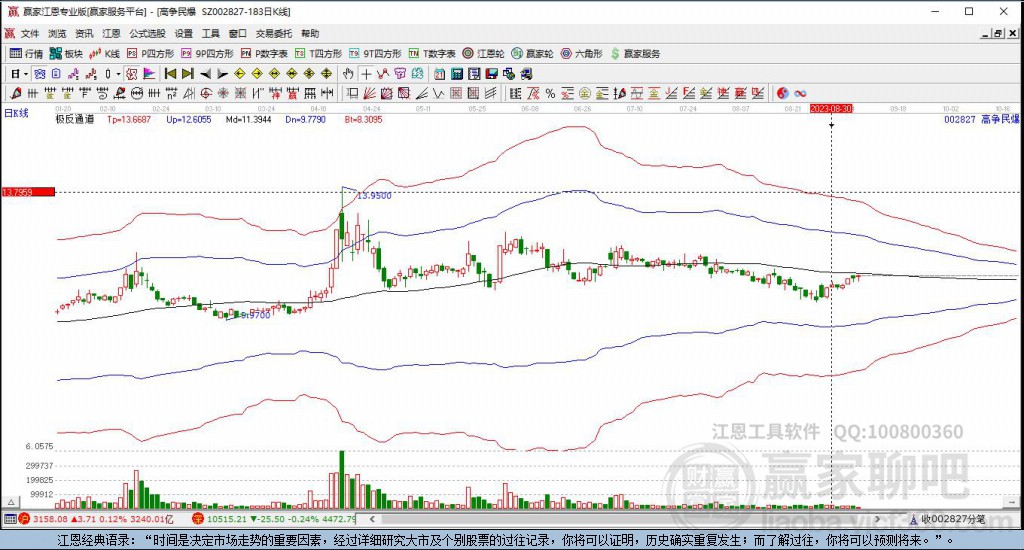1024x550 pixels.
Task: Click the Md=11.3944 value
Action: 248,120
